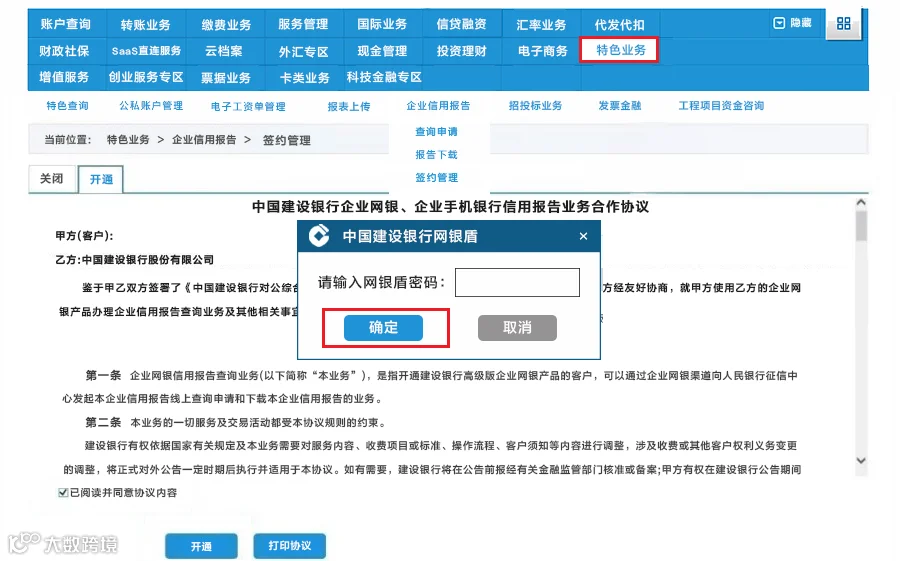
Task: Open 外汇专区 menu
Action: [303, 52]
